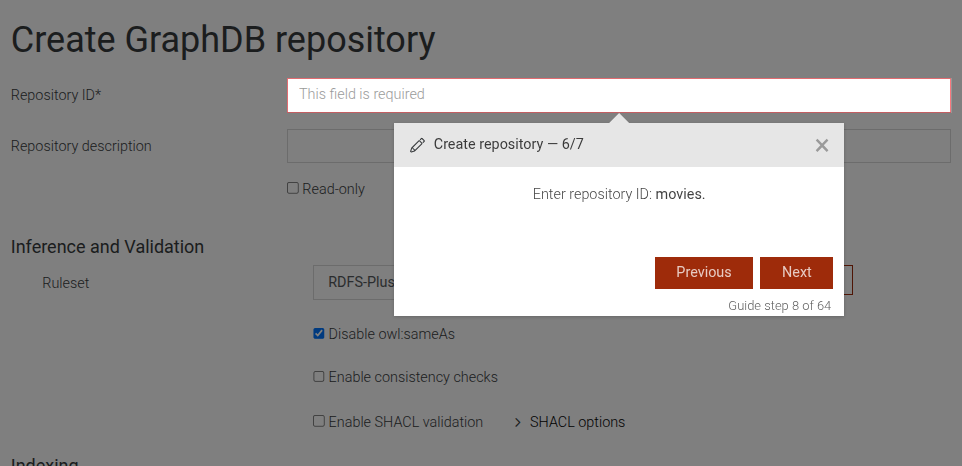The height and width of the screenshot is (466, 962).
Task: Click the 'Guide step 8 of 64' text
Action: click(779, 306)
